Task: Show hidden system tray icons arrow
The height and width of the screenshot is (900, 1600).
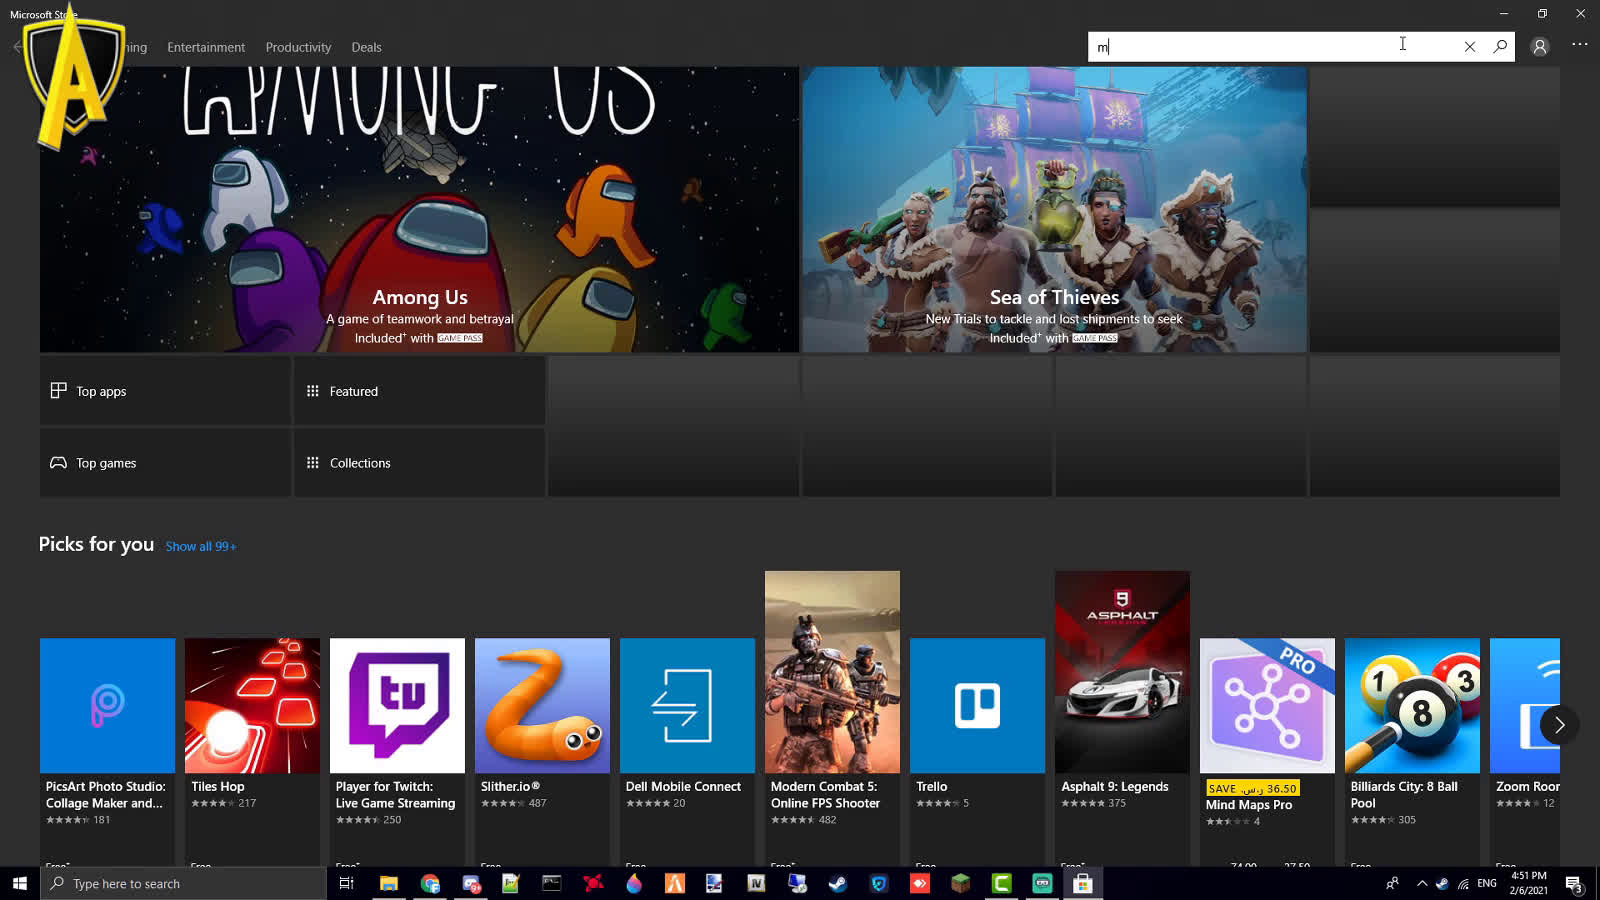Action: pyautogui.click(x=1421, y=884)
